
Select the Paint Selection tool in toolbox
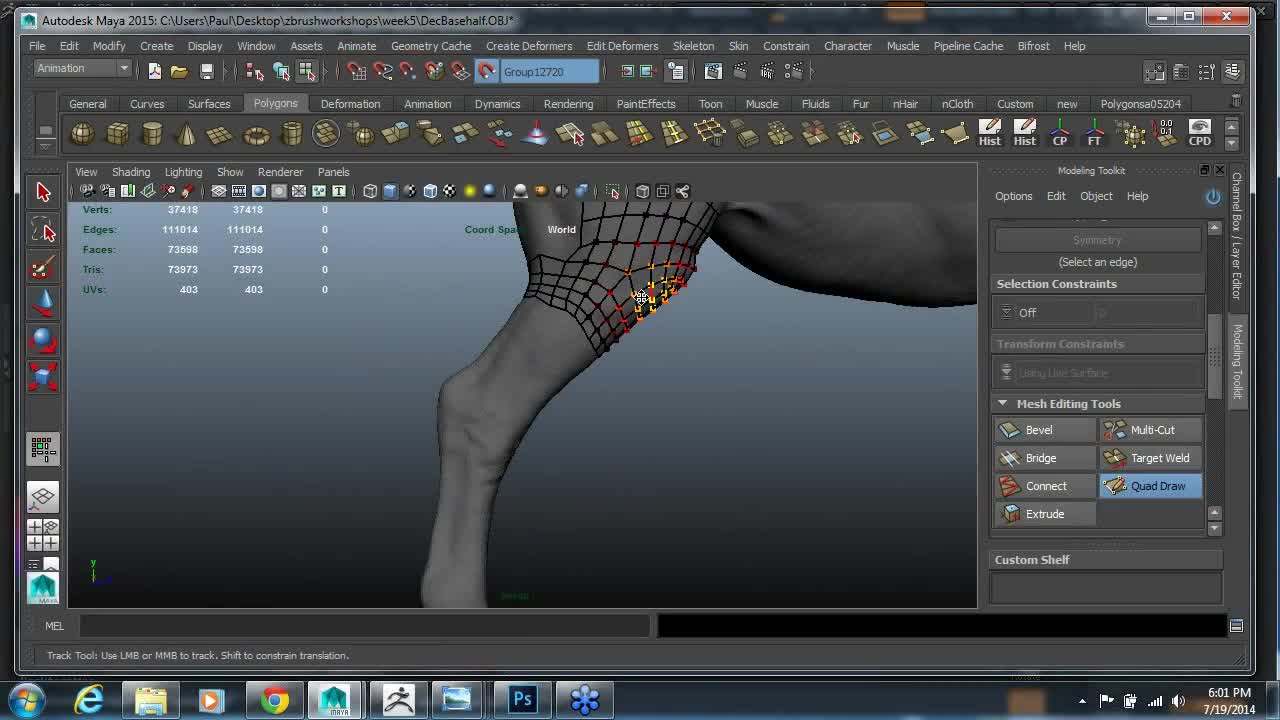coord(42,268)
